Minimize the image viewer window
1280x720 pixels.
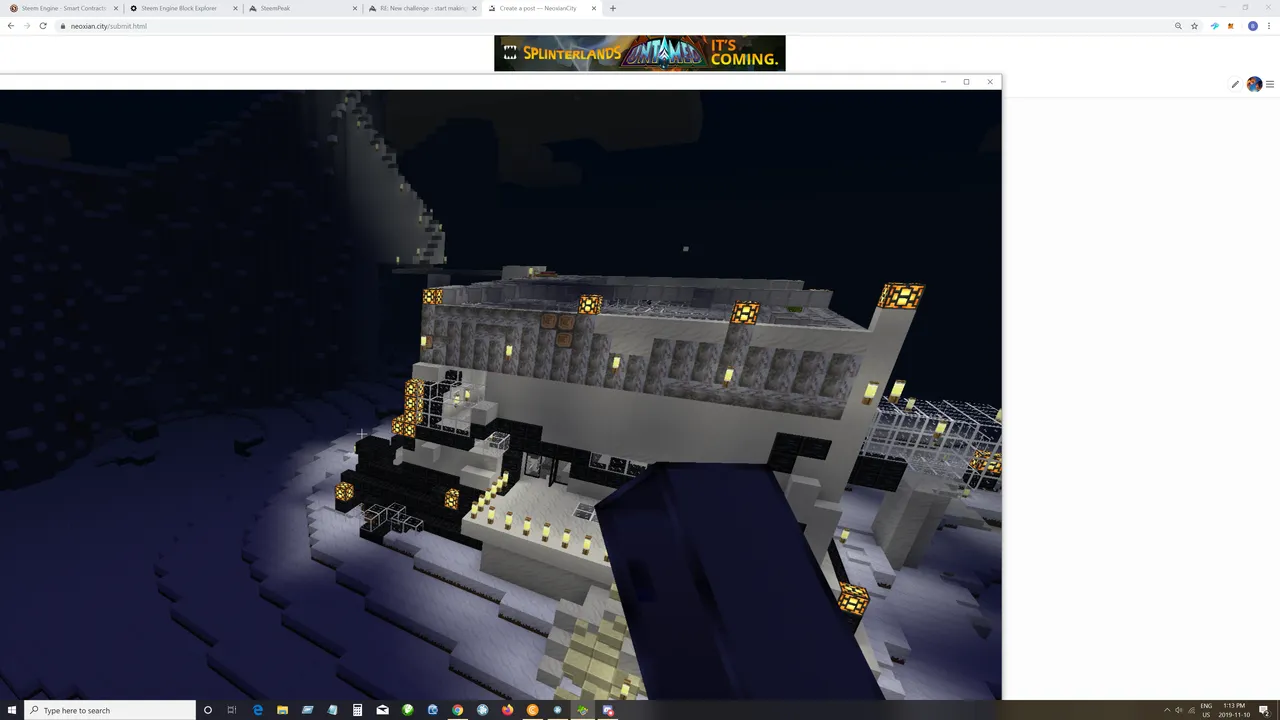[x=943, y=82]
